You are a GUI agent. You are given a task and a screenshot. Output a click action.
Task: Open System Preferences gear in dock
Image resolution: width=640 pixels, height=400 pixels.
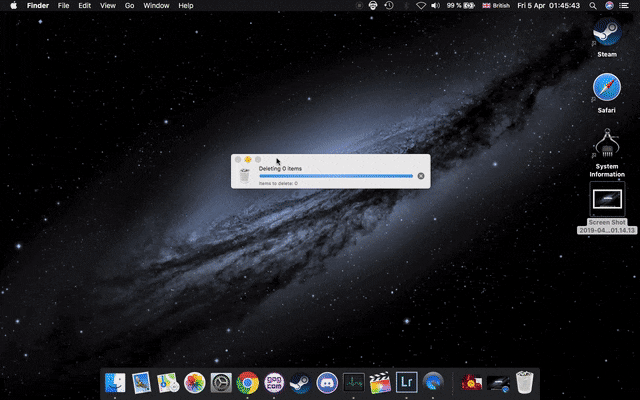point(221,383)
